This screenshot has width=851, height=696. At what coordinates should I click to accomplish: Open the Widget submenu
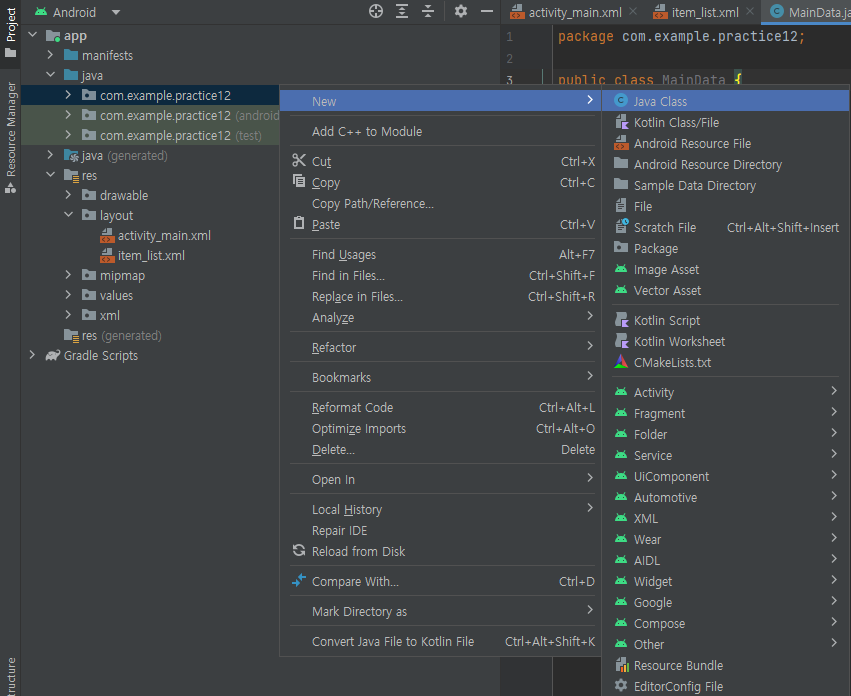pyautogui.click(x=726, y=581)
